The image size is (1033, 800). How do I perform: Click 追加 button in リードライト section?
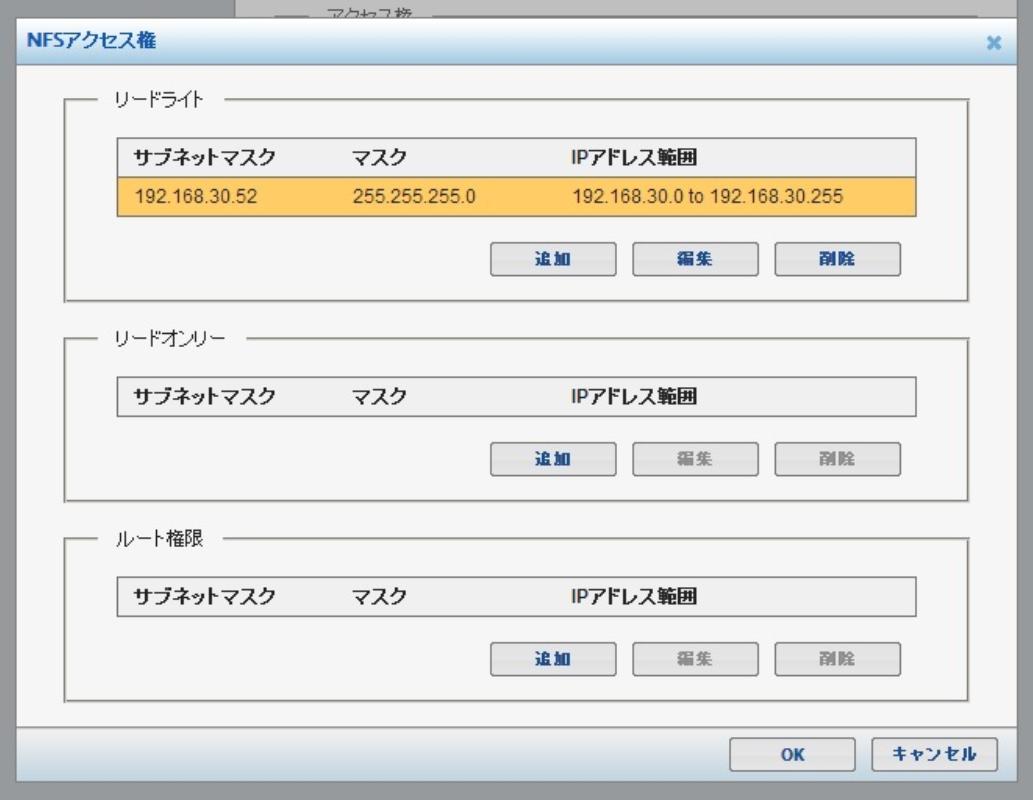[x=552, y=259]
